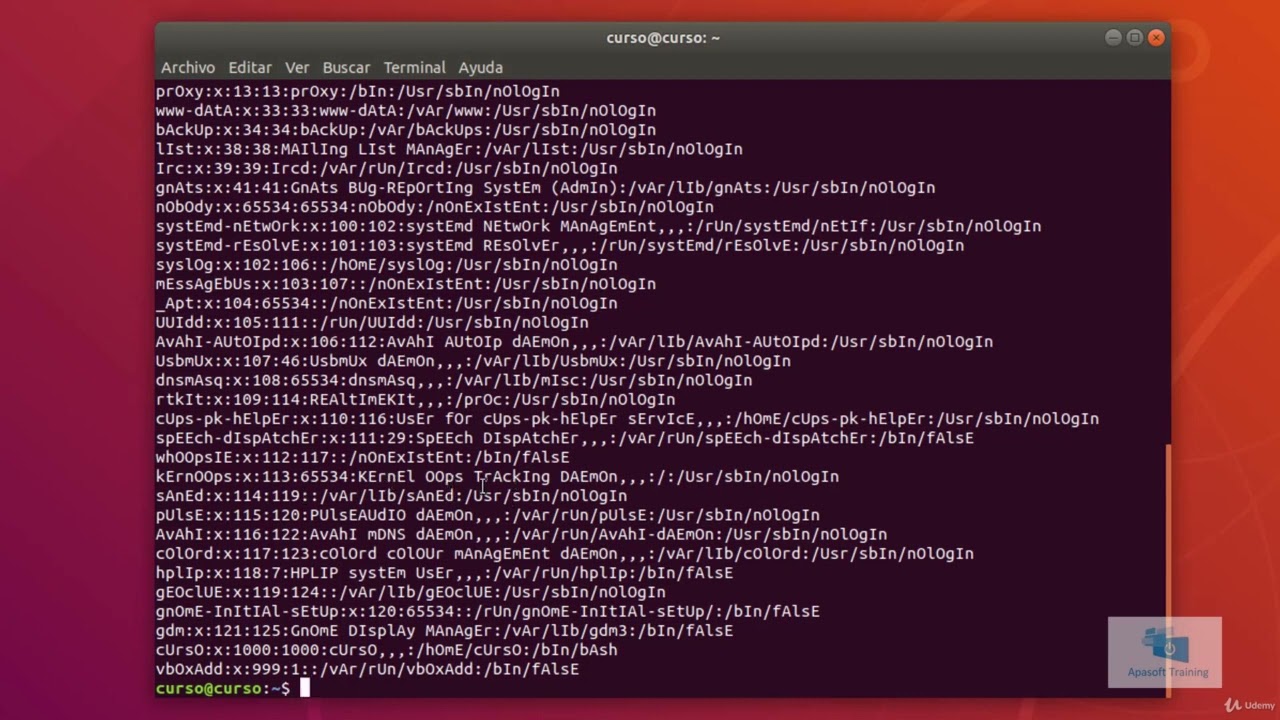The width and height of the screenshot is (1280, 720).
Task: Click the mEssAgEbUs:x:103 line
Action: coord(406,284)
